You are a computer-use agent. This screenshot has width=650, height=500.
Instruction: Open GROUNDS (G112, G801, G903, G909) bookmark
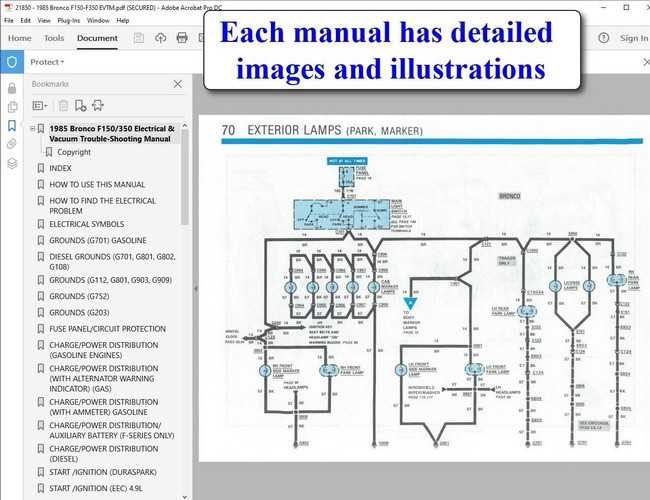click(111, 280)
